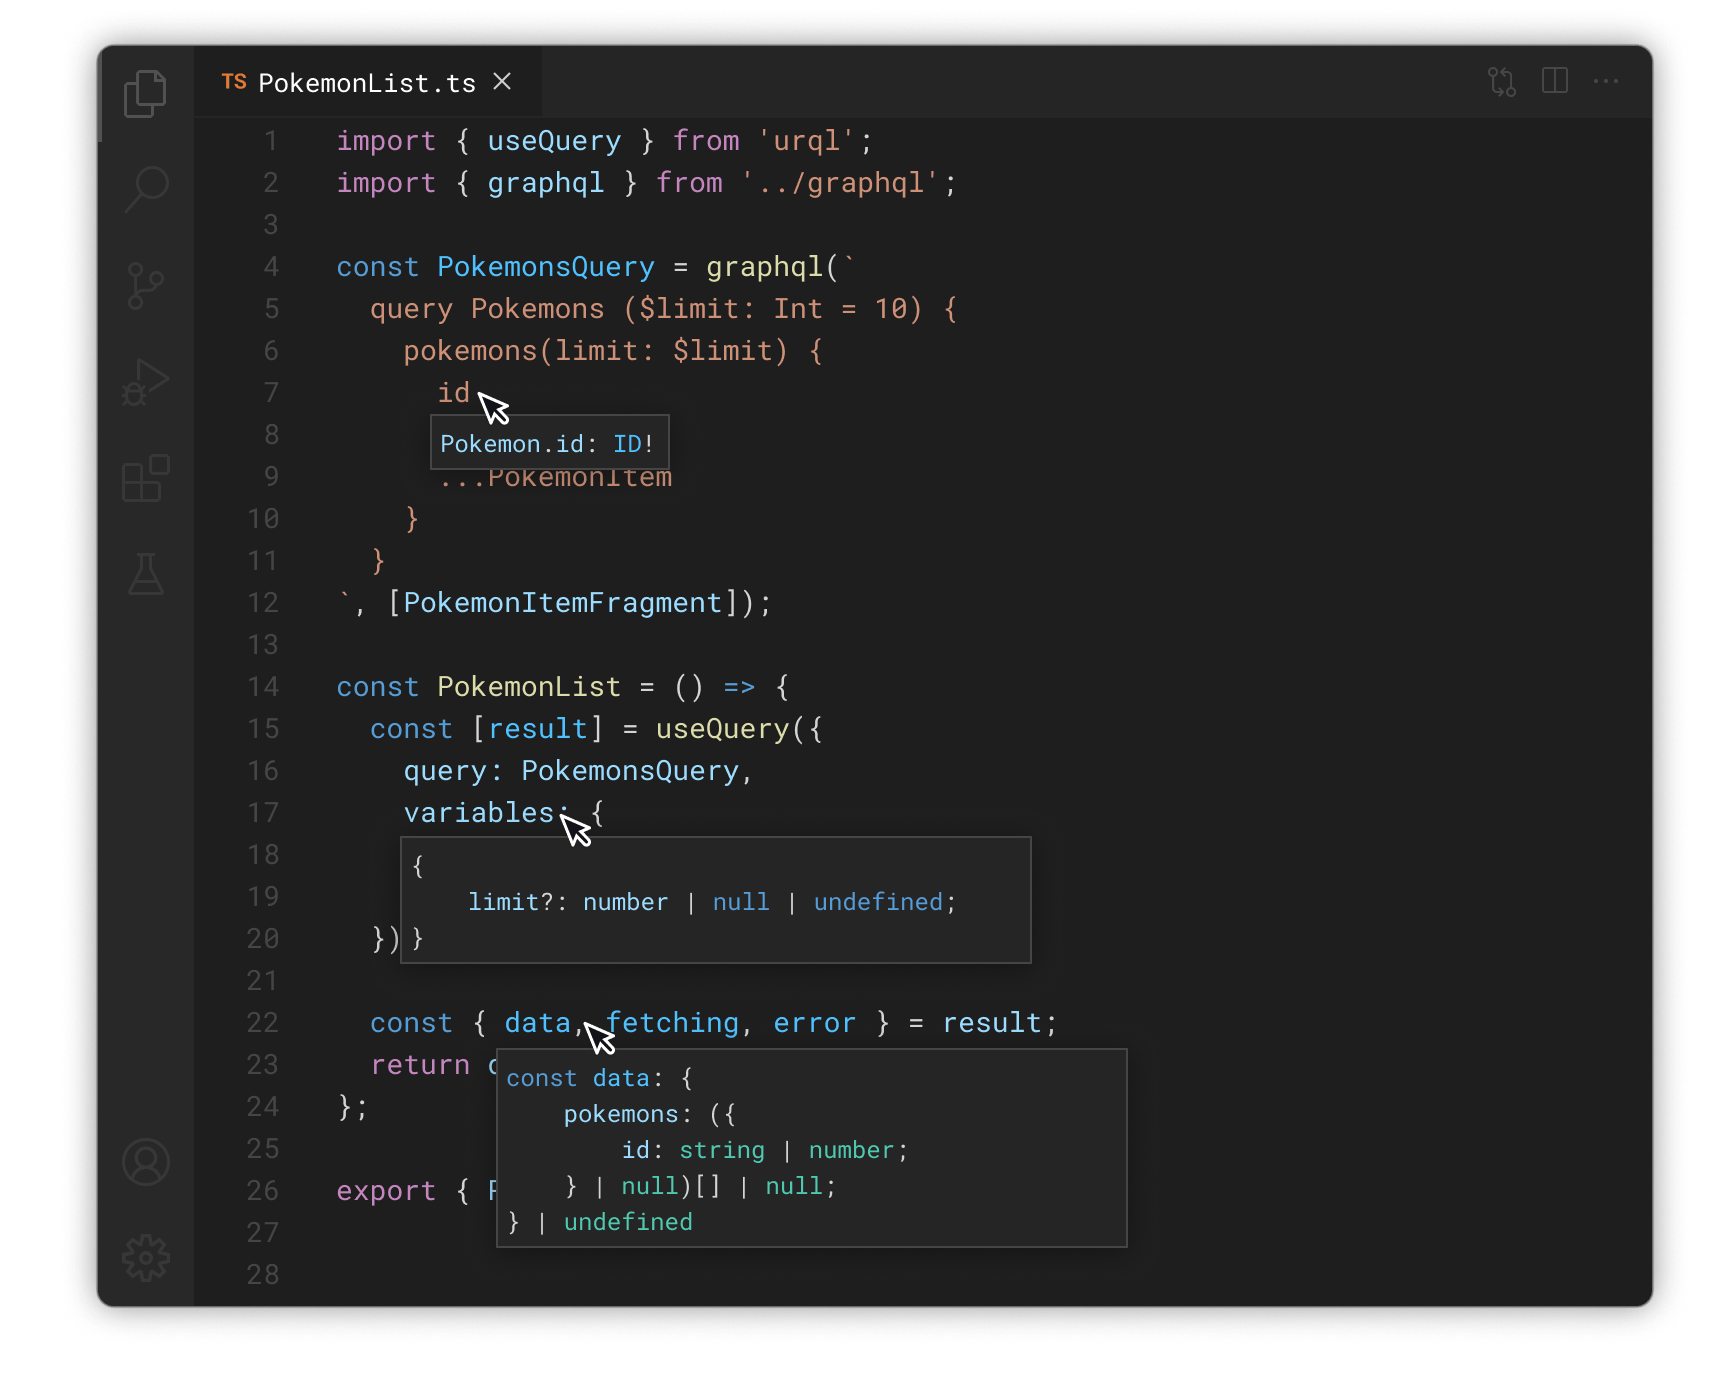1736x1378 pixels.
Task: Place cursor on PokemonsQuery constant
Action: click(x=545, y=266)
